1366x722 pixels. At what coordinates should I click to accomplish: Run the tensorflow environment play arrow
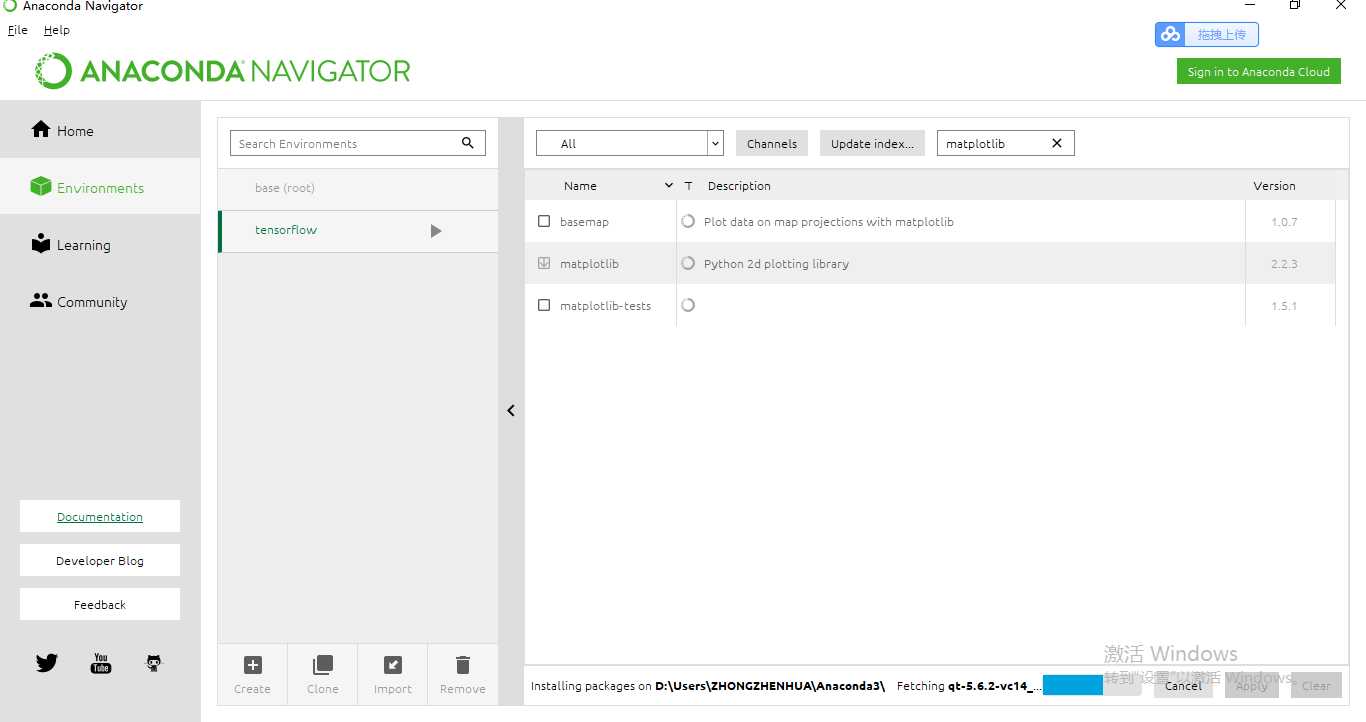(436, 231)
